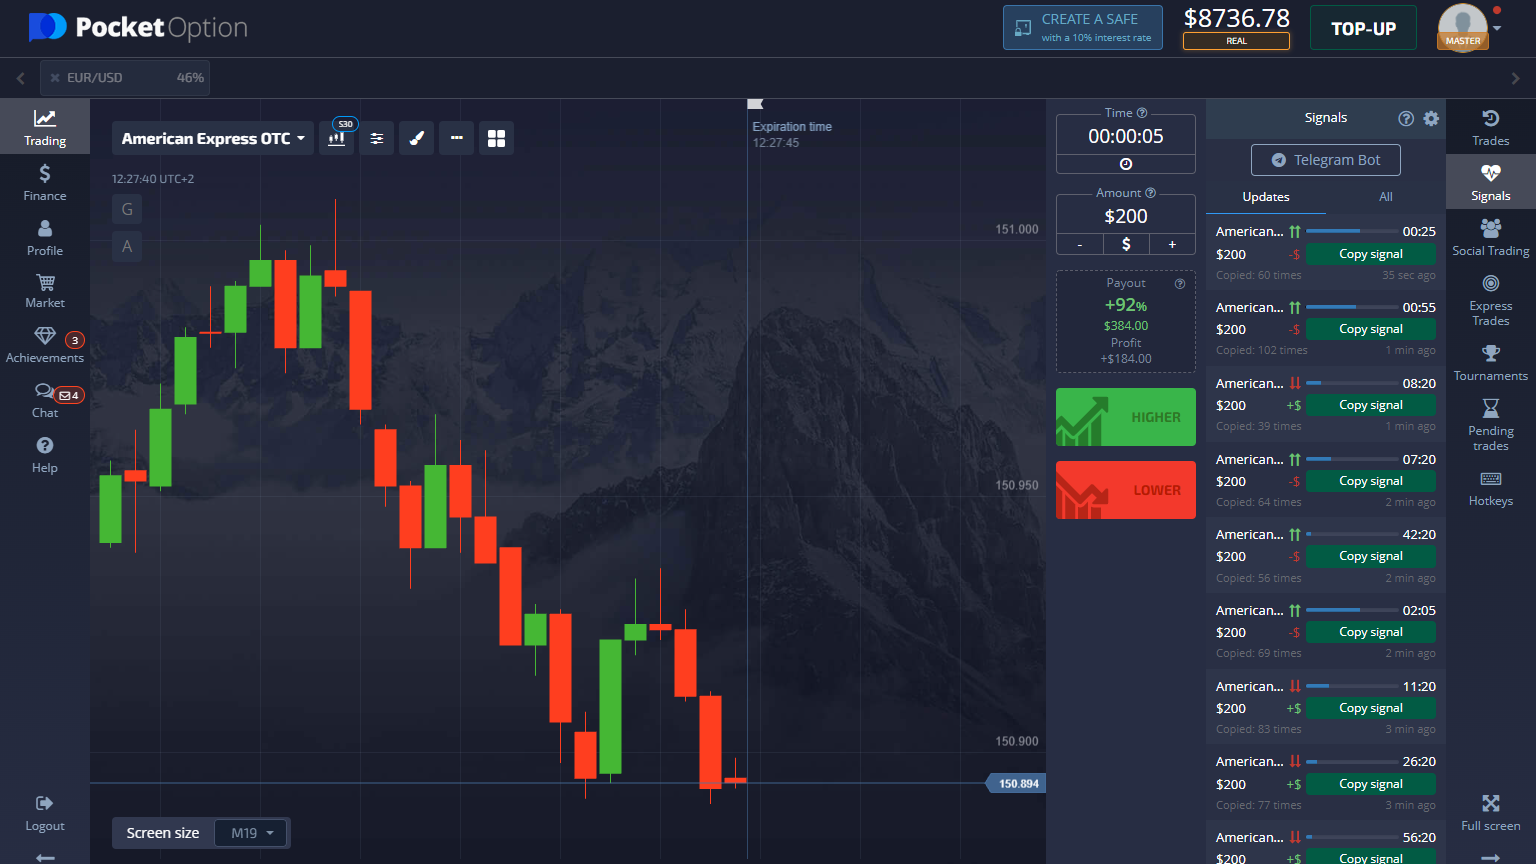Click the expiration Time input field
1536x864 pixels.
[x=1125, y=136]
